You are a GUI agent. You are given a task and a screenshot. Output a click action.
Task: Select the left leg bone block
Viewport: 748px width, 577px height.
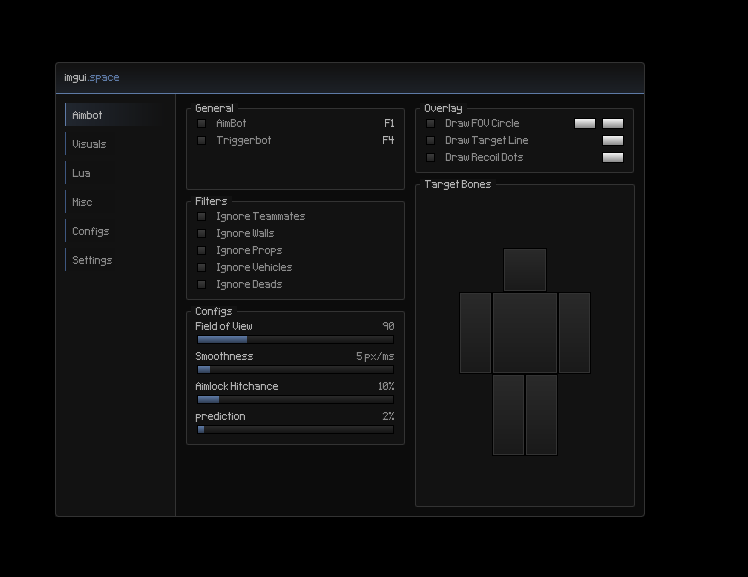(508, 415)
